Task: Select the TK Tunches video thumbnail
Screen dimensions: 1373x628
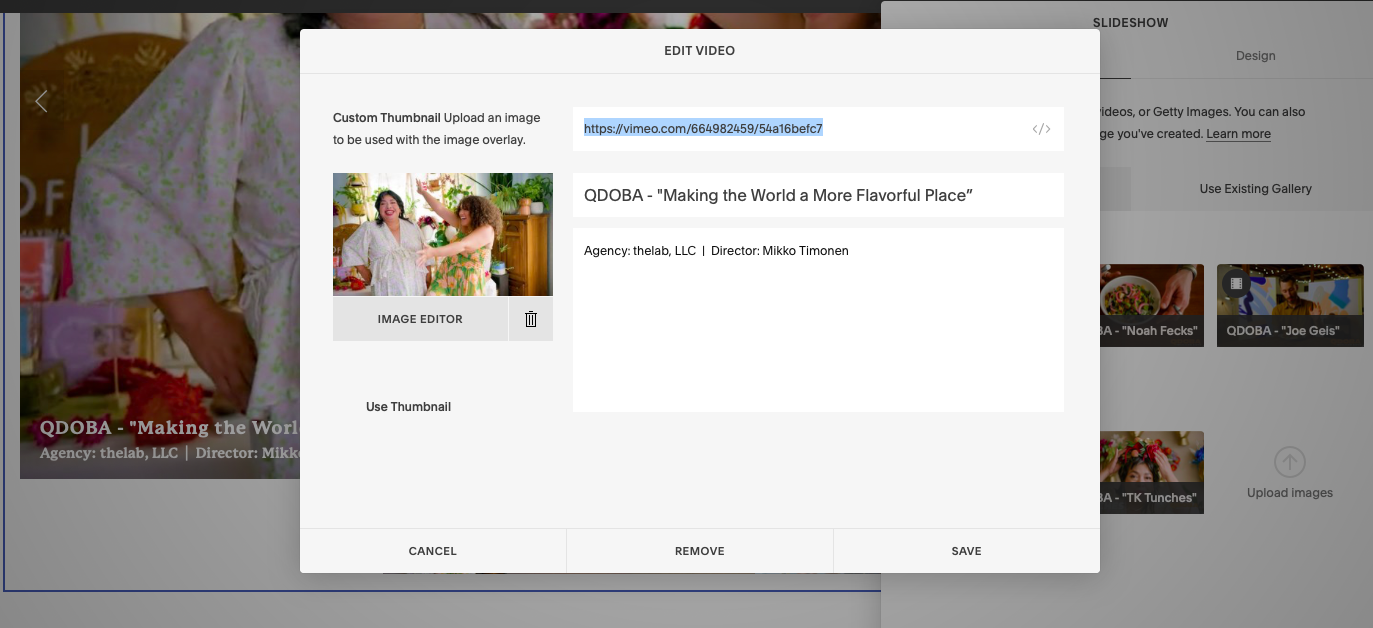Action: [1152, 472]
